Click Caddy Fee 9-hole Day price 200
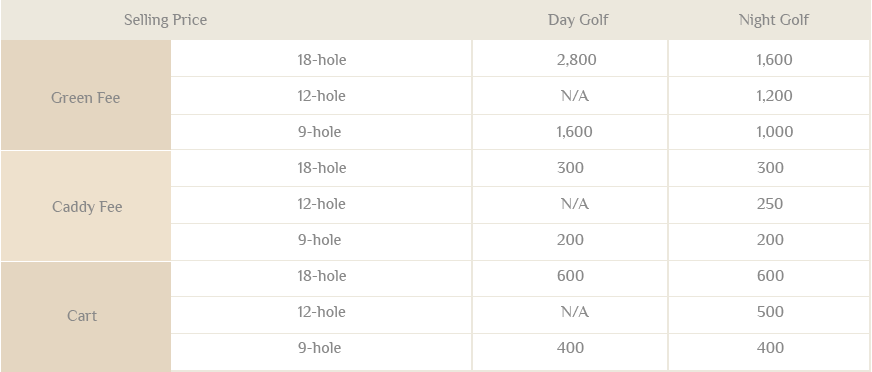This screenshot has height=372, width=872. 570,240
